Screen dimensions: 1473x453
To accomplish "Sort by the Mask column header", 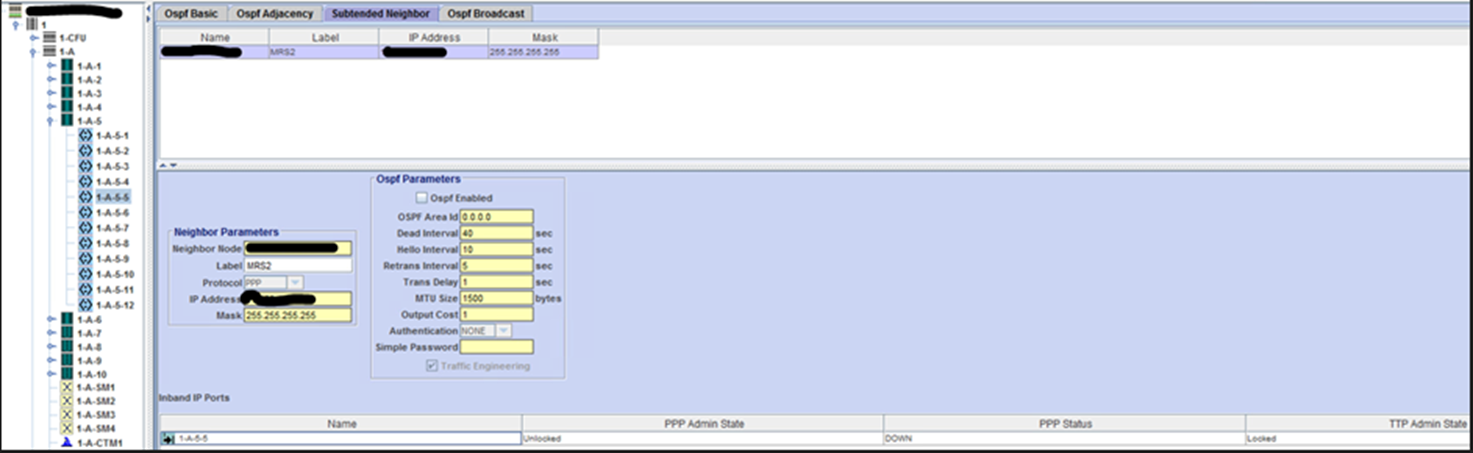I will click(x=544, y=37).
